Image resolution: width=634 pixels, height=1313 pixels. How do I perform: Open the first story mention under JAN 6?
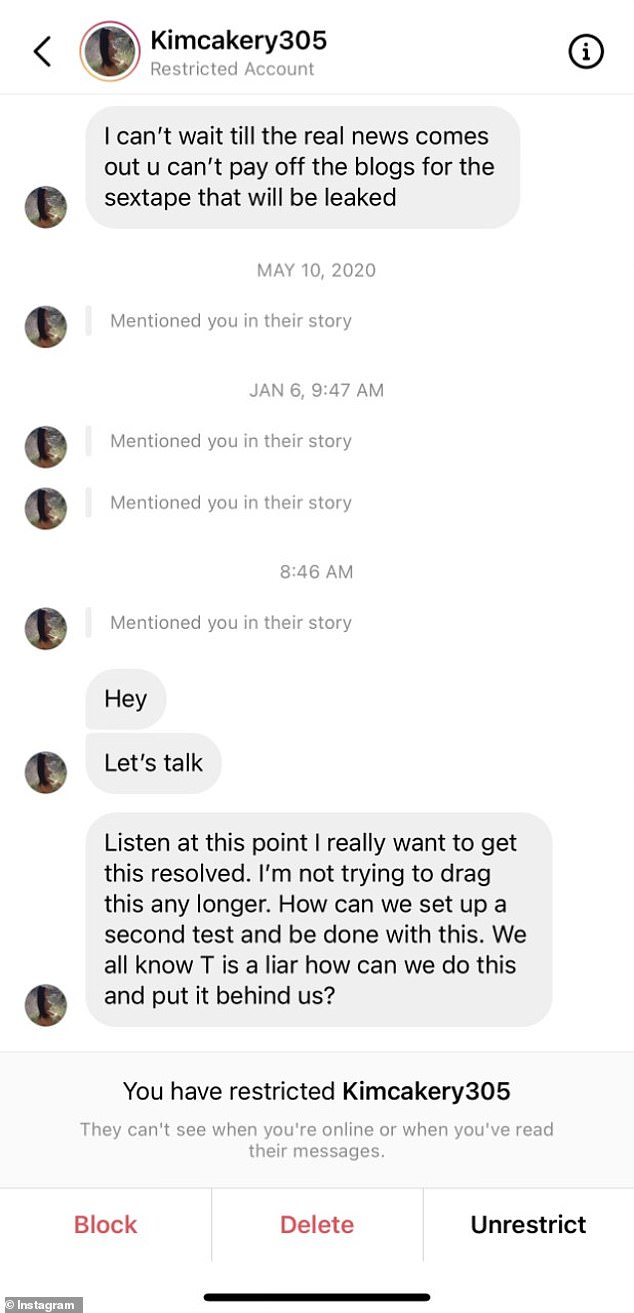click(x=230, y=441)
